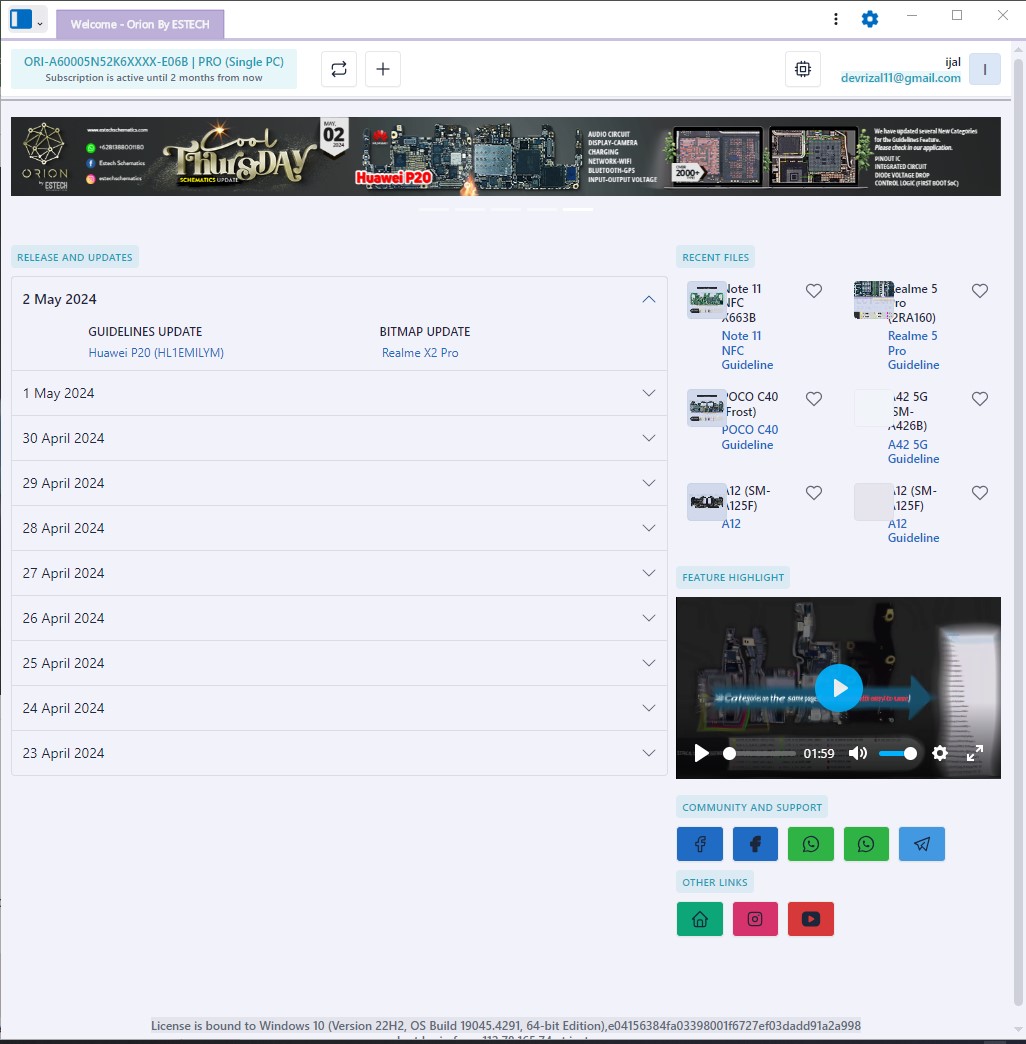This screenshot has height=1044, width=1026.
Task: Click the RELEASE AND UPDATES heading label
Action: pos(75,258)
